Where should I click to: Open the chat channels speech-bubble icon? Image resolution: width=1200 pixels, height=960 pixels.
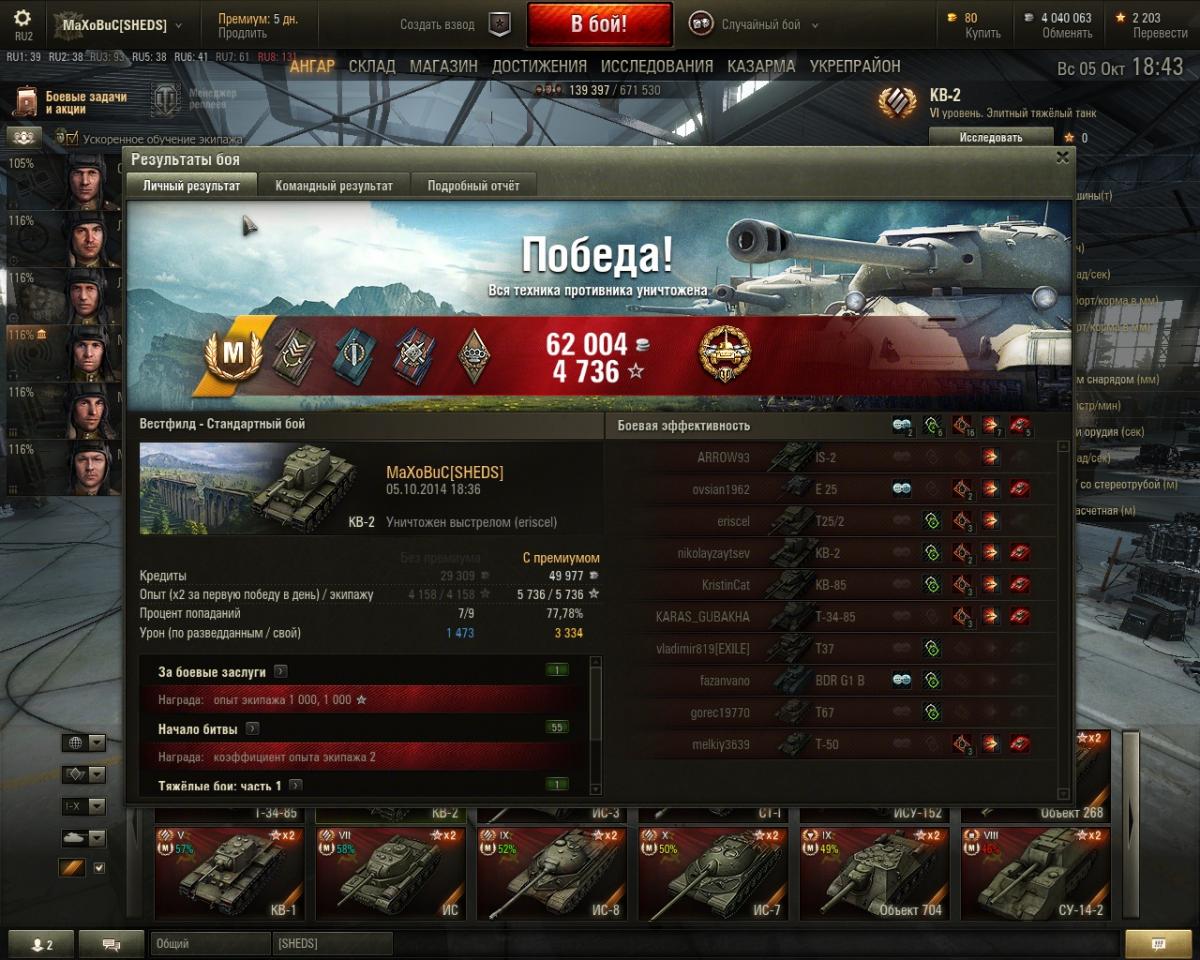pos(111,944)
